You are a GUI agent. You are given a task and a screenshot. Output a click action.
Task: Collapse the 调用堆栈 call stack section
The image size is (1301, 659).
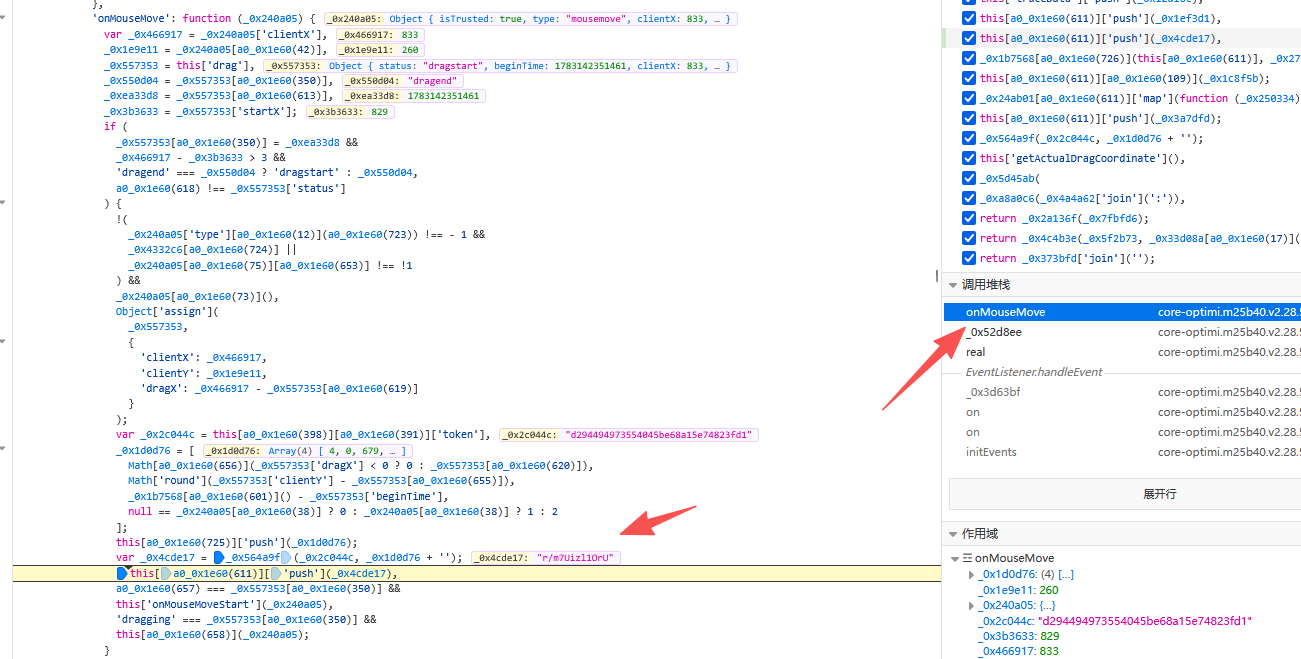(x=953, y=285)
